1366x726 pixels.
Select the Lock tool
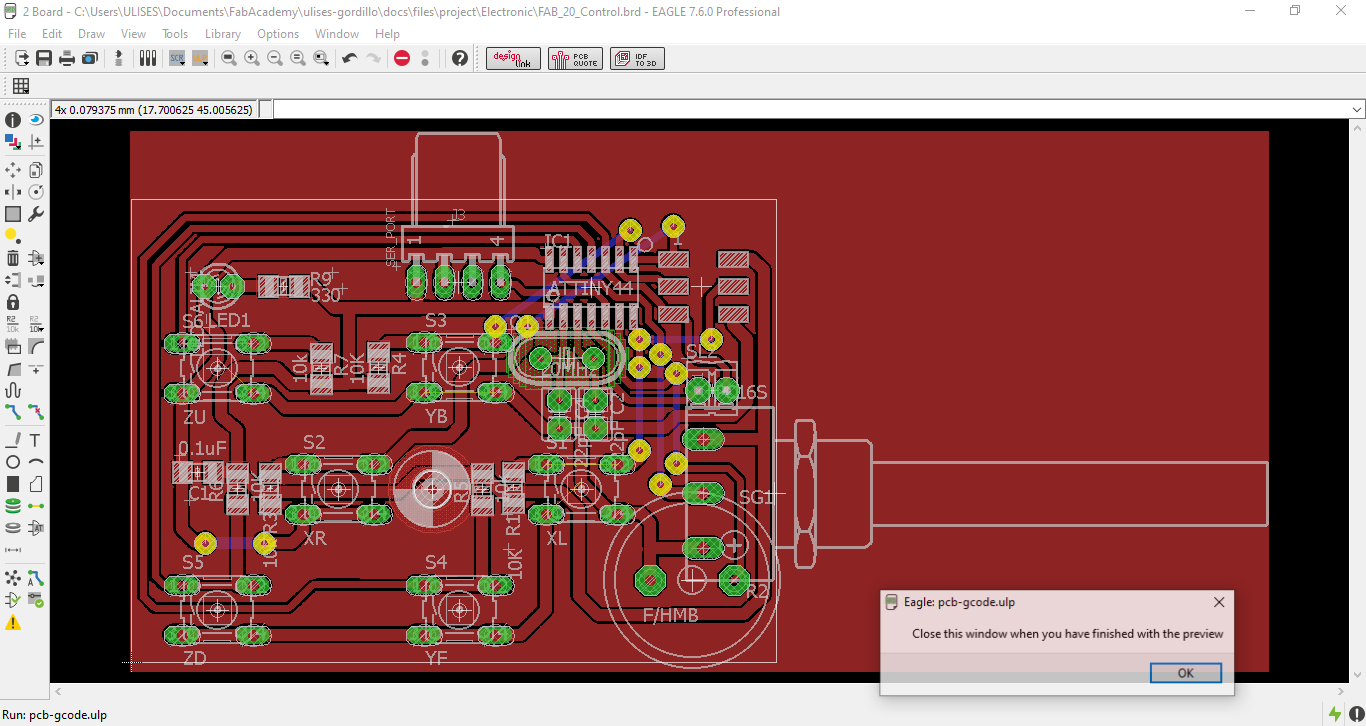[13, 302]
